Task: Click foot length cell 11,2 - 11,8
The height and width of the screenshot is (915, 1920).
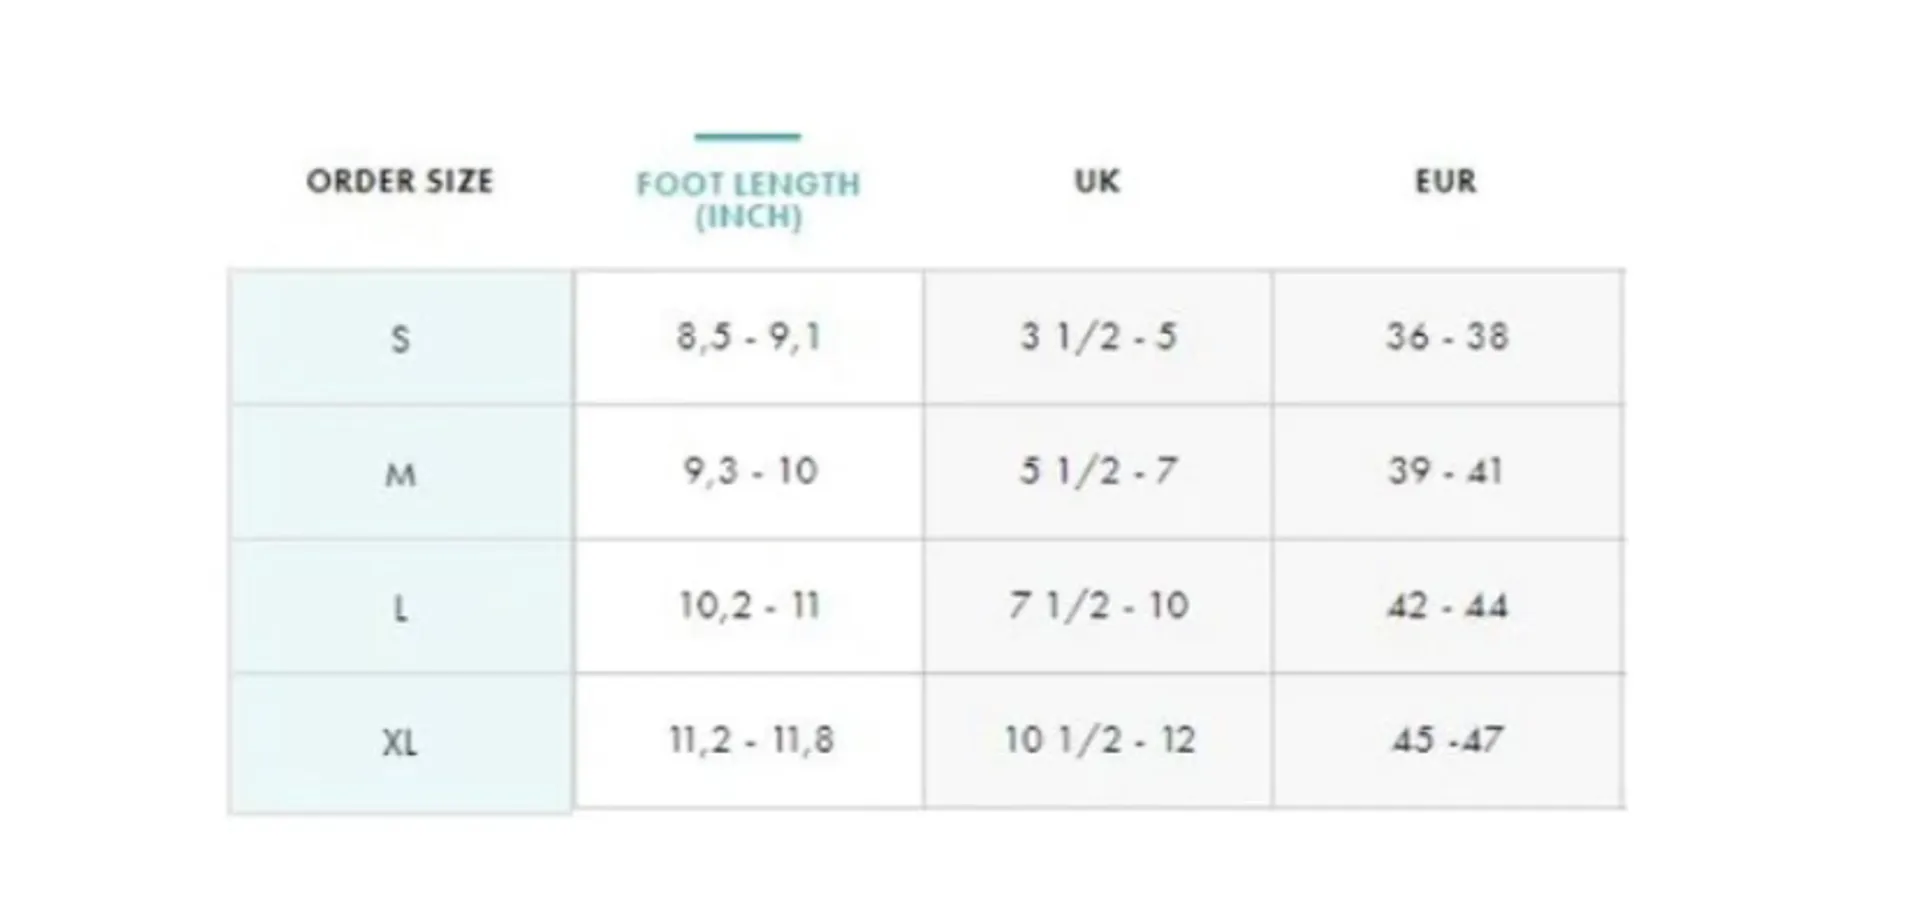Action: [x=749, y=740]
